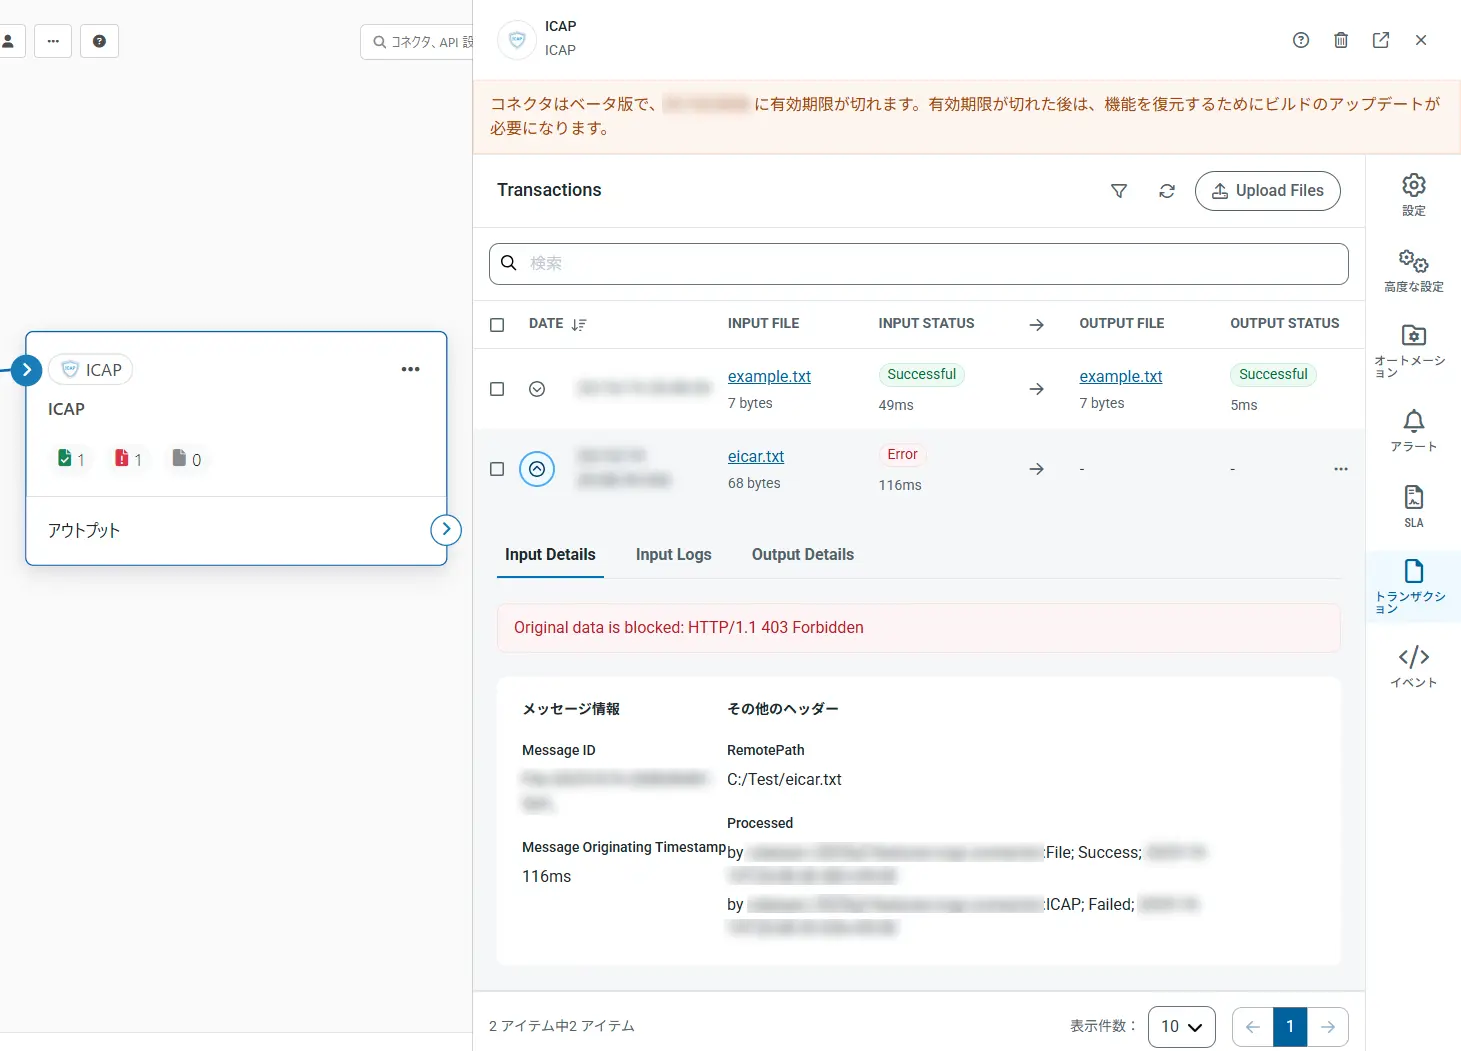Open the transactions filter
This screenshot has width=1461, height=1051.
tap(1119, 191)
